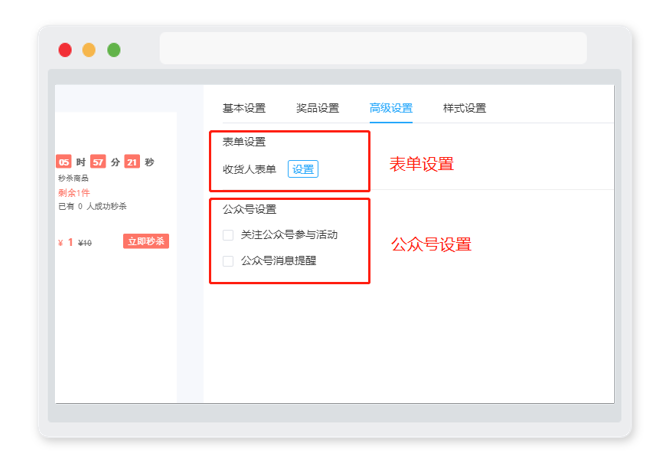The width and height of the screenshot is (670, 460).
Task: Click the 已有 0 人成功秒杀 text
Action: [92, 206]
